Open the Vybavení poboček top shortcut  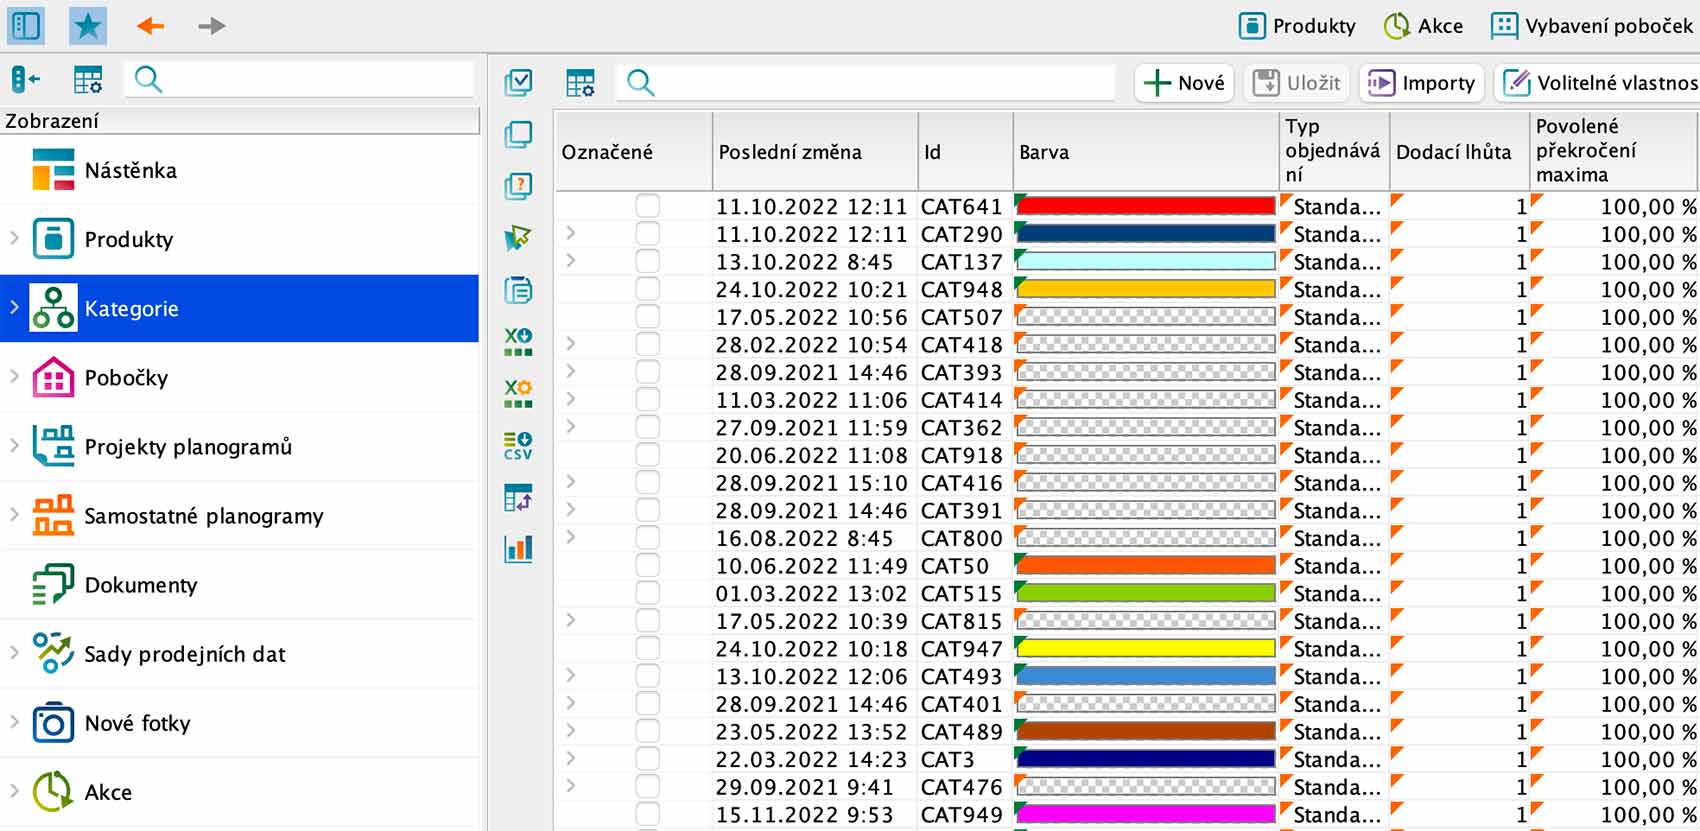(1592, 26)
